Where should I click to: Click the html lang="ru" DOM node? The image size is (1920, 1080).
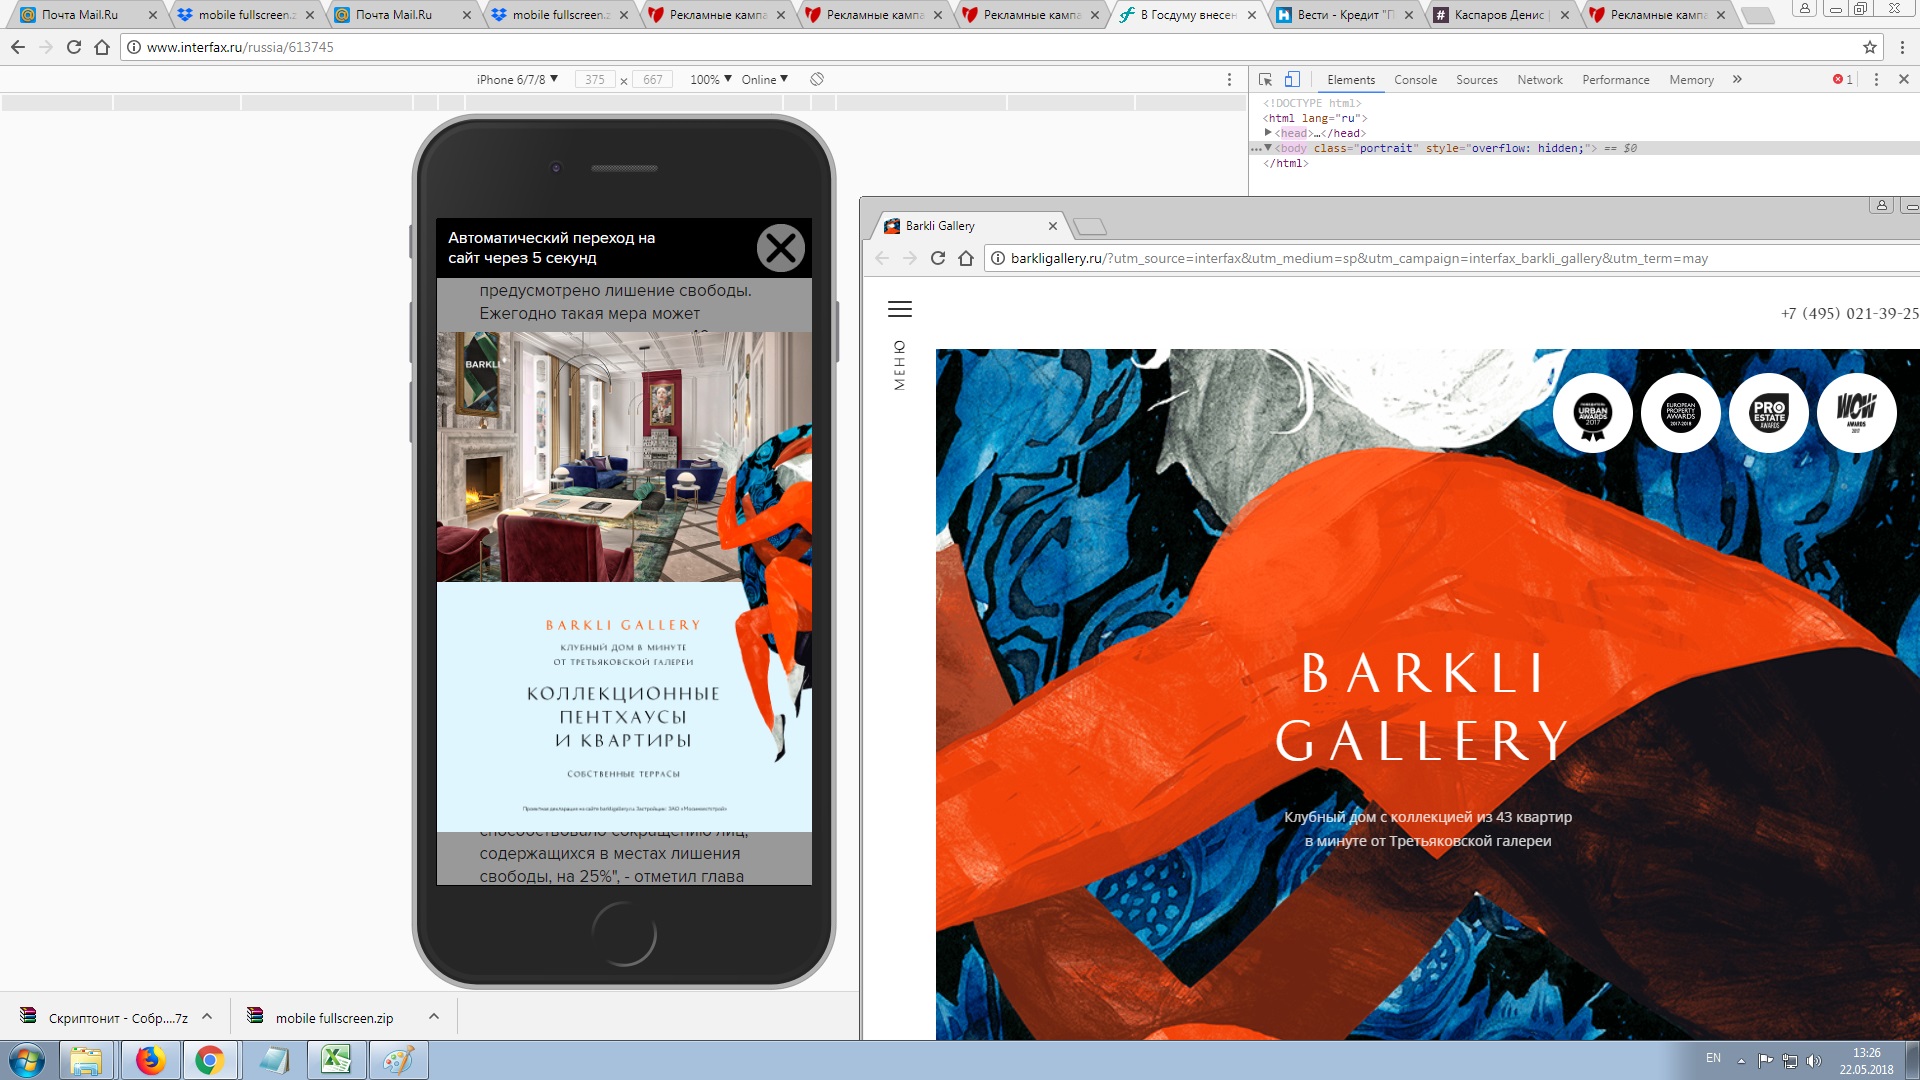pos(1314,118)
